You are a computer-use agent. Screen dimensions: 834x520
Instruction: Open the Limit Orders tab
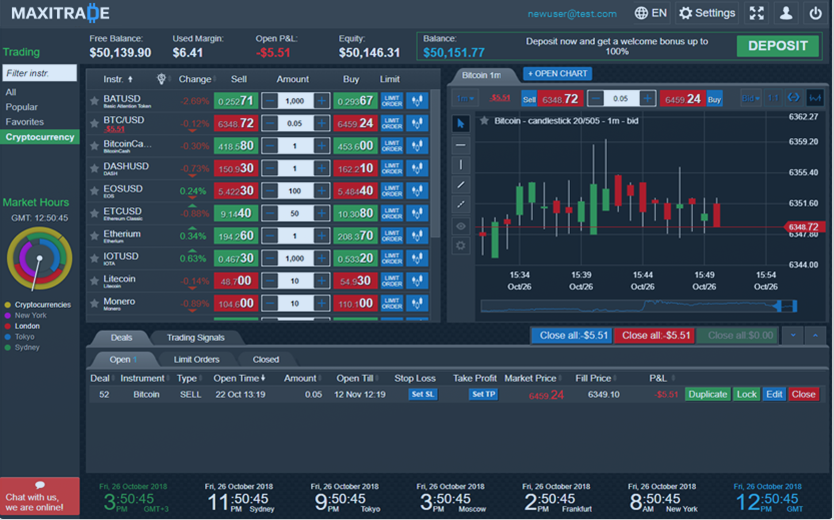tap(196, 359)
